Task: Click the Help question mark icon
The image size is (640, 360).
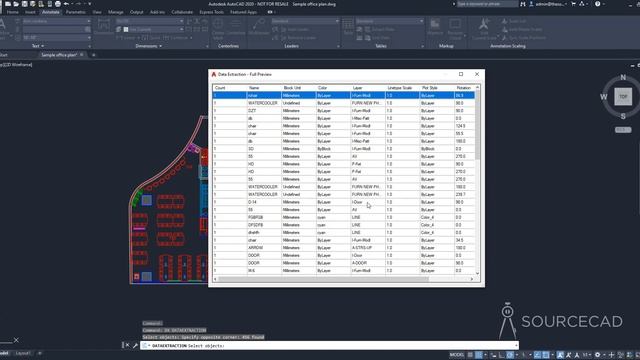Action: click(x=598, y=4)
